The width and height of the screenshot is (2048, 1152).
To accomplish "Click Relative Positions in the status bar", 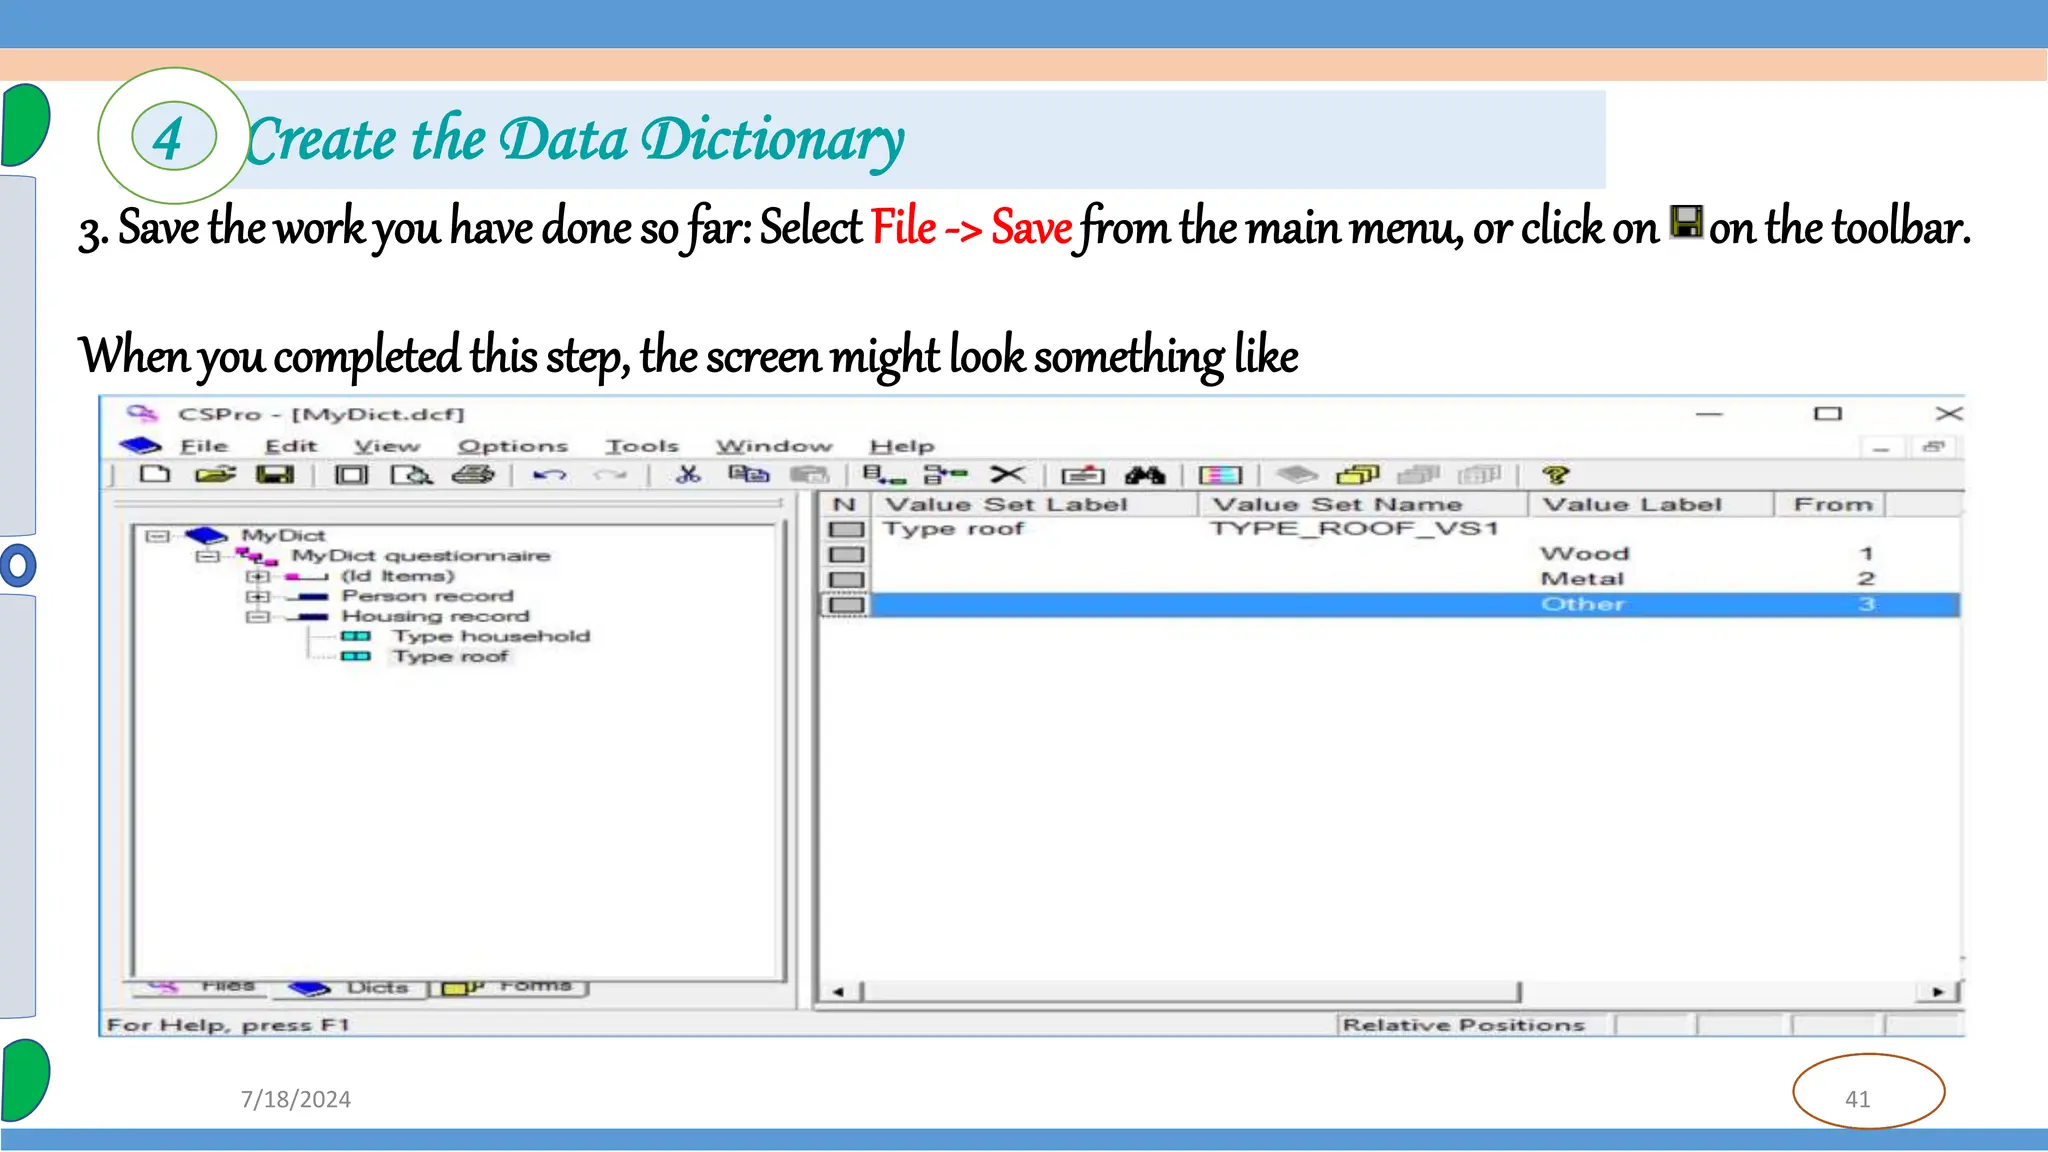I will tap(1464, 1024).
